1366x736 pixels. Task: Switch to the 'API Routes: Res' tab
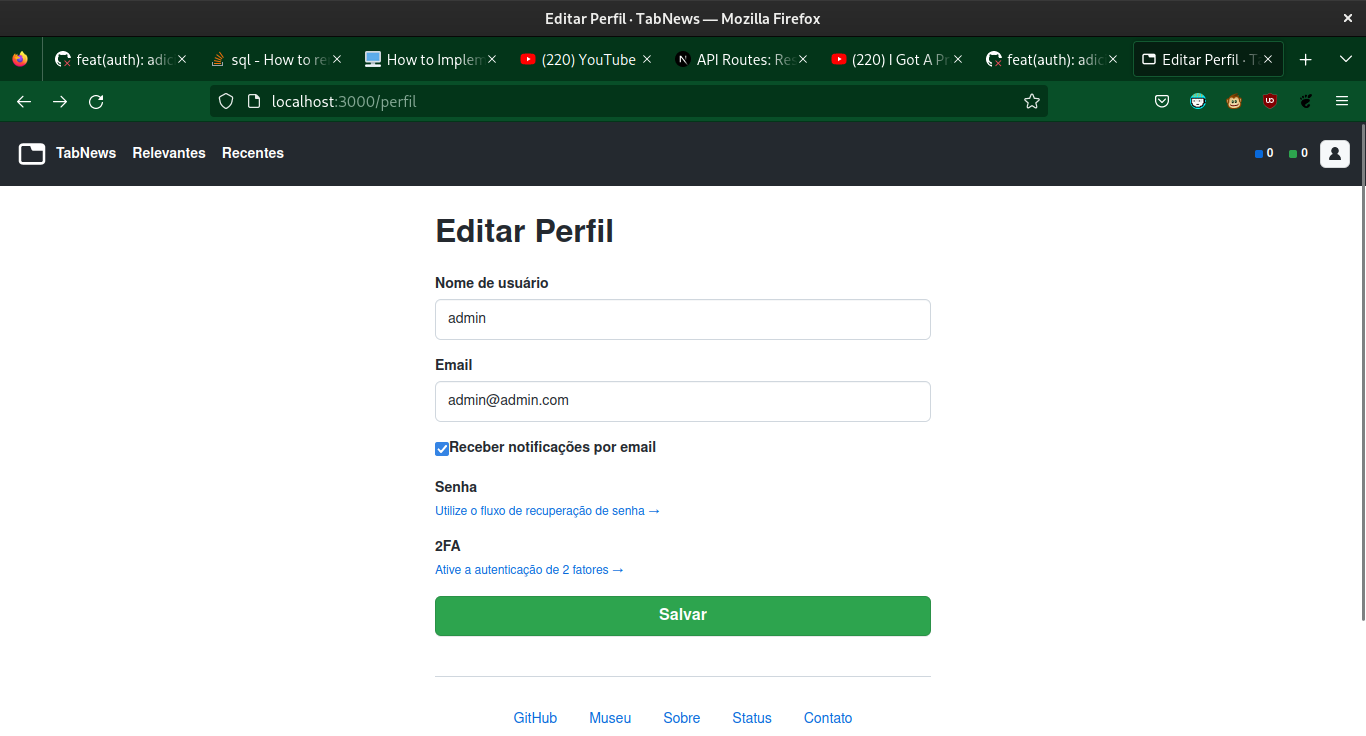[x=741, y=60]
